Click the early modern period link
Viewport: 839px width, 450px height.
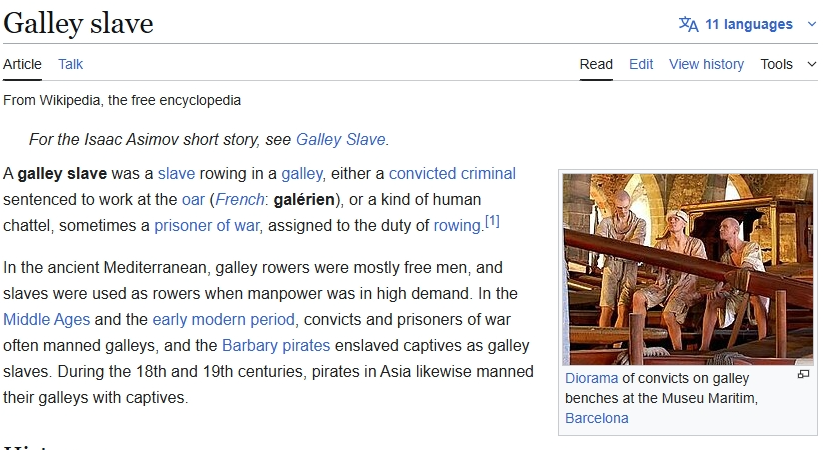tap(224, 319)
